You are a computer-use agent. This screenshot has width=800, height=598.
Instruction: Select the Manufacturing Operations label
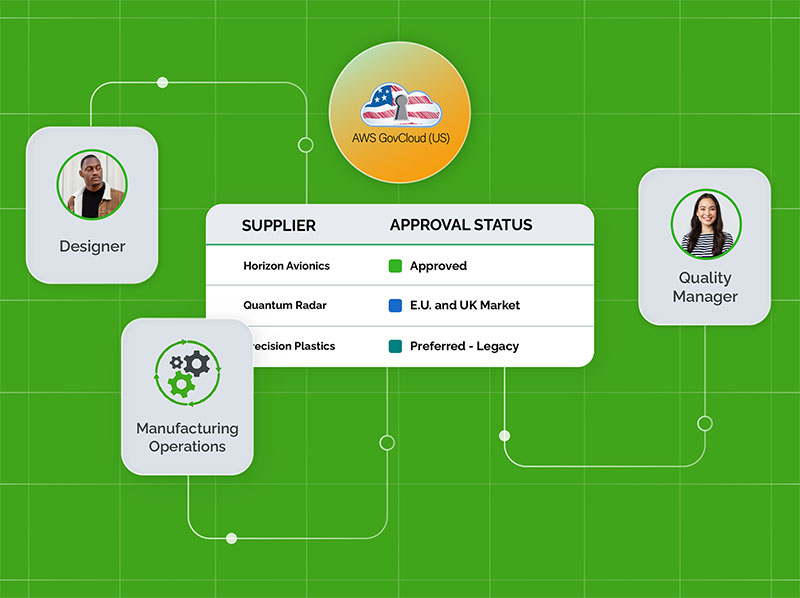coord(187,437)
